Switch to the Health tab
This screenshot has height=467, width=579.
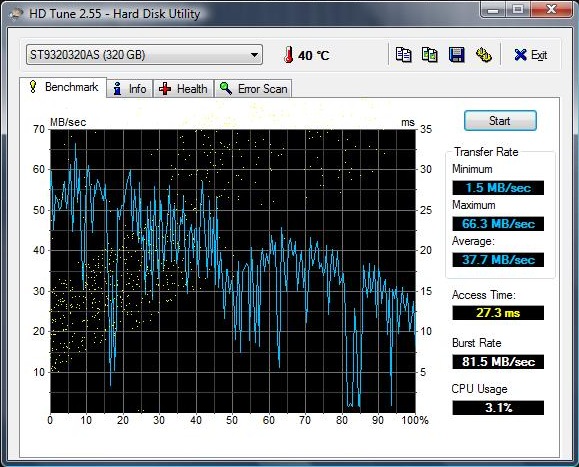tap(183, 89)
